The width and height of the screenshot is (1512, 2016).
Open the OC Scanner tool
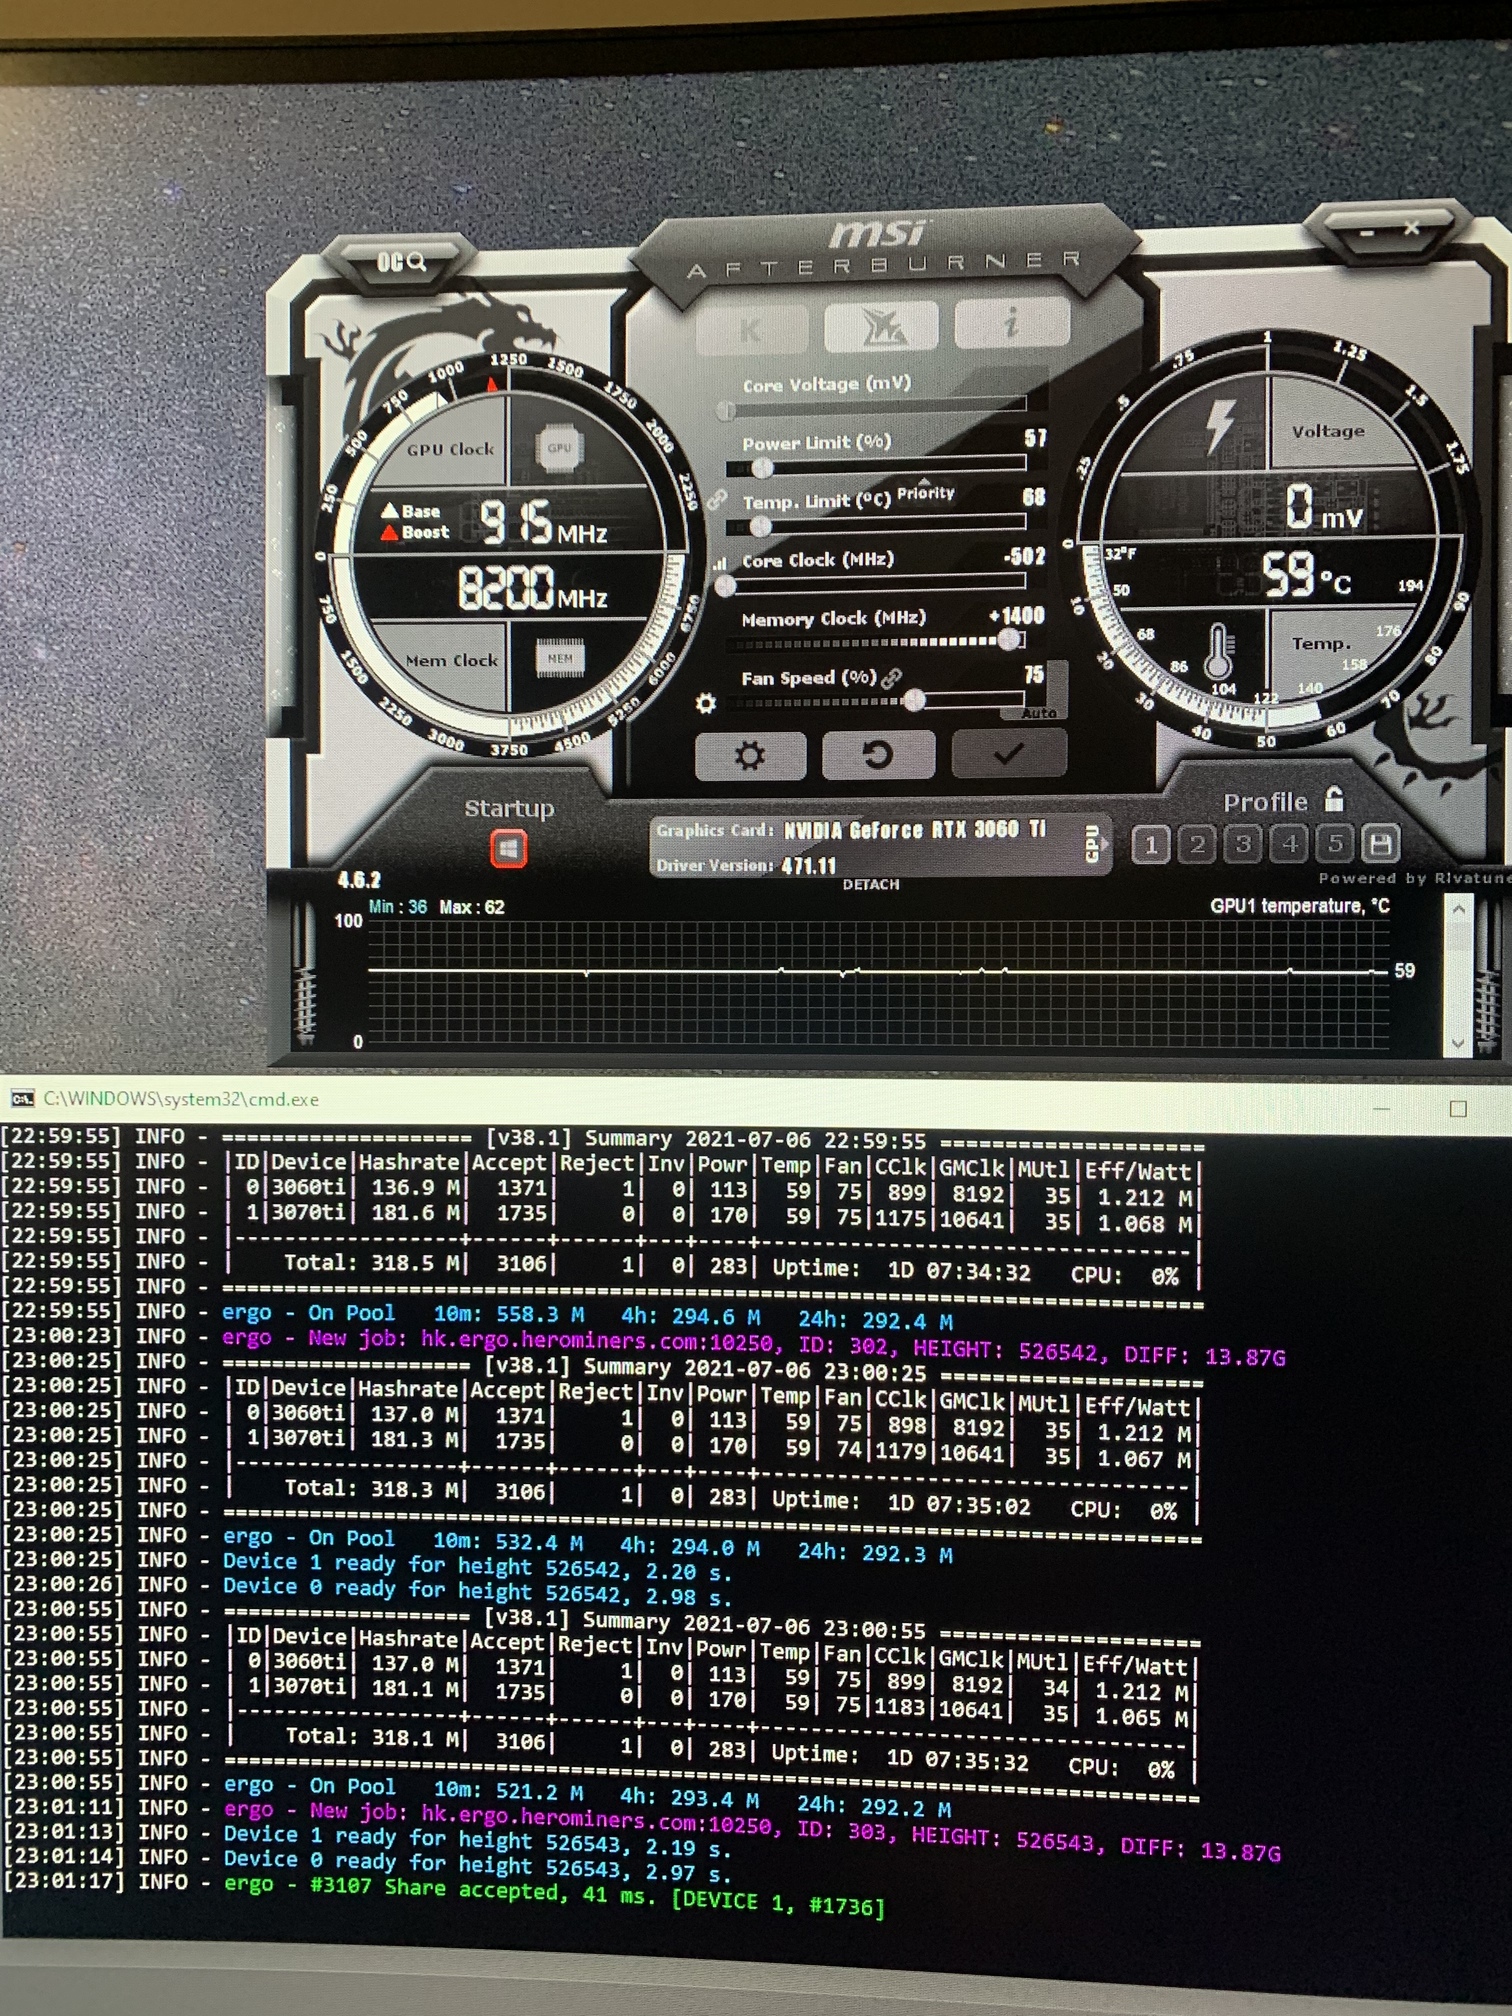point(401,263)
